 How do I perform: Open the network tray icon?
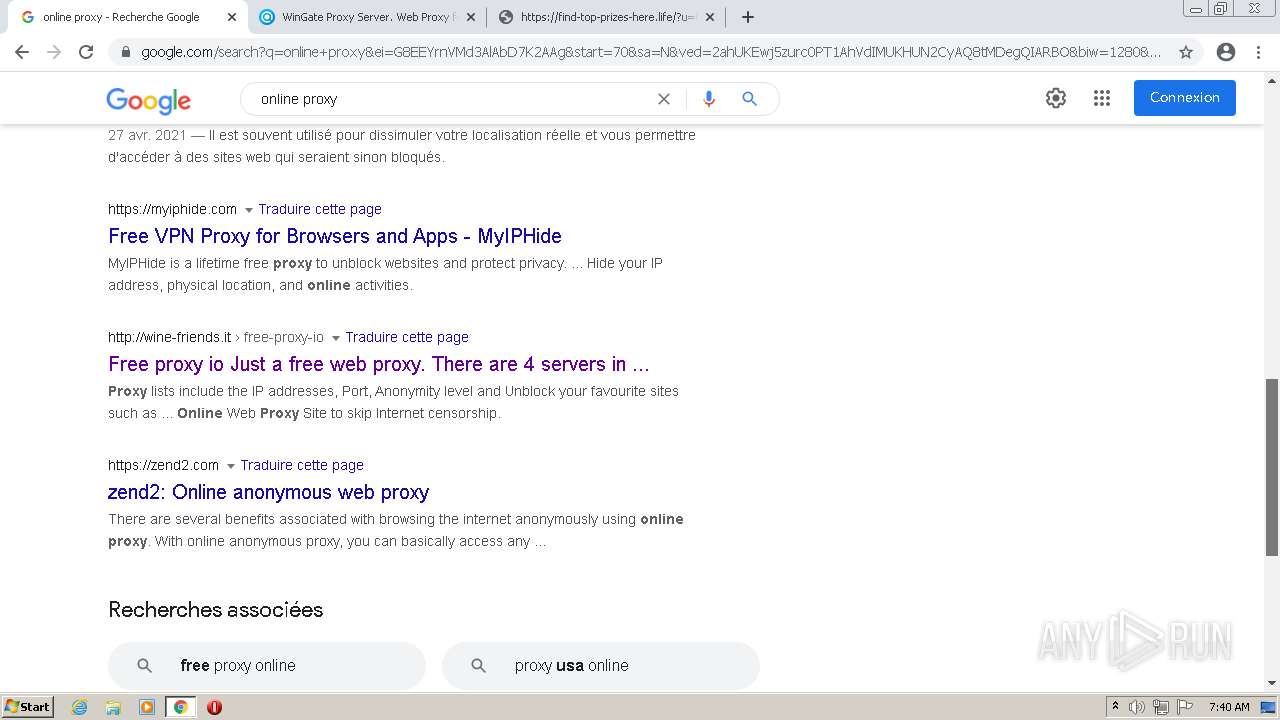click(x=1161, y=707)
